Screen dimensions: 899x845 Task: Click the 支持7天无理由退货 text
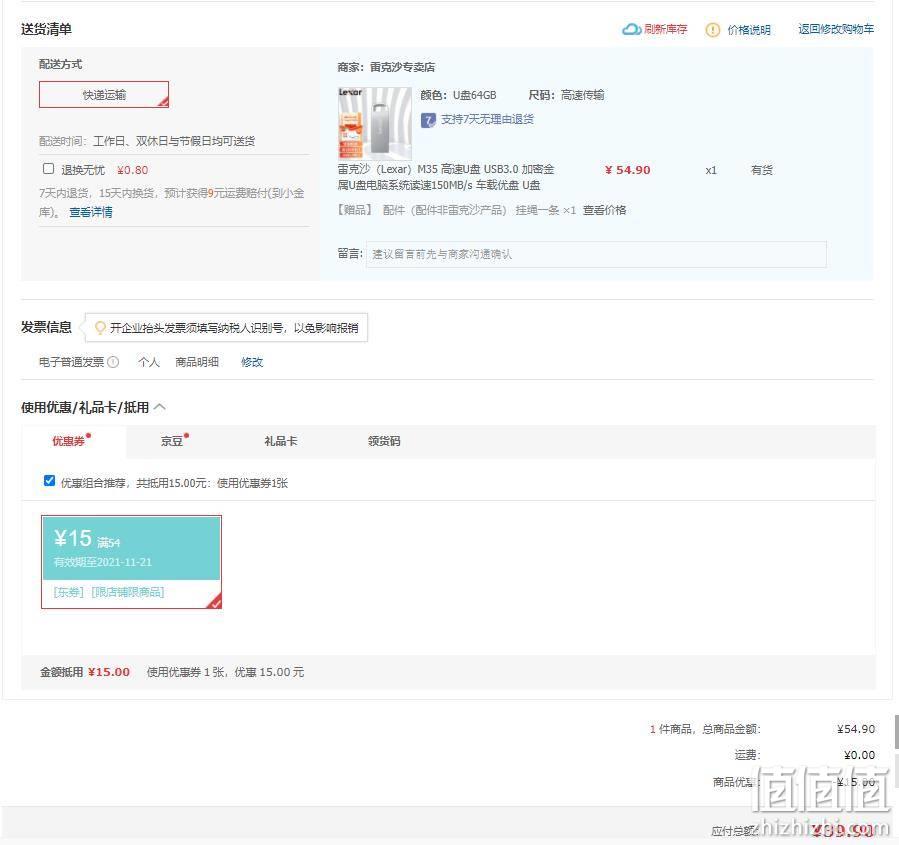487,119
